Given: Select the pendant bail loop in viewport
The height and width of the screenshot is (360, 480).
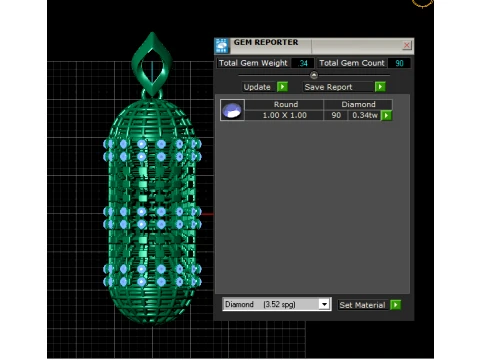Looking at the screenshot, I should tap(152, 65).
